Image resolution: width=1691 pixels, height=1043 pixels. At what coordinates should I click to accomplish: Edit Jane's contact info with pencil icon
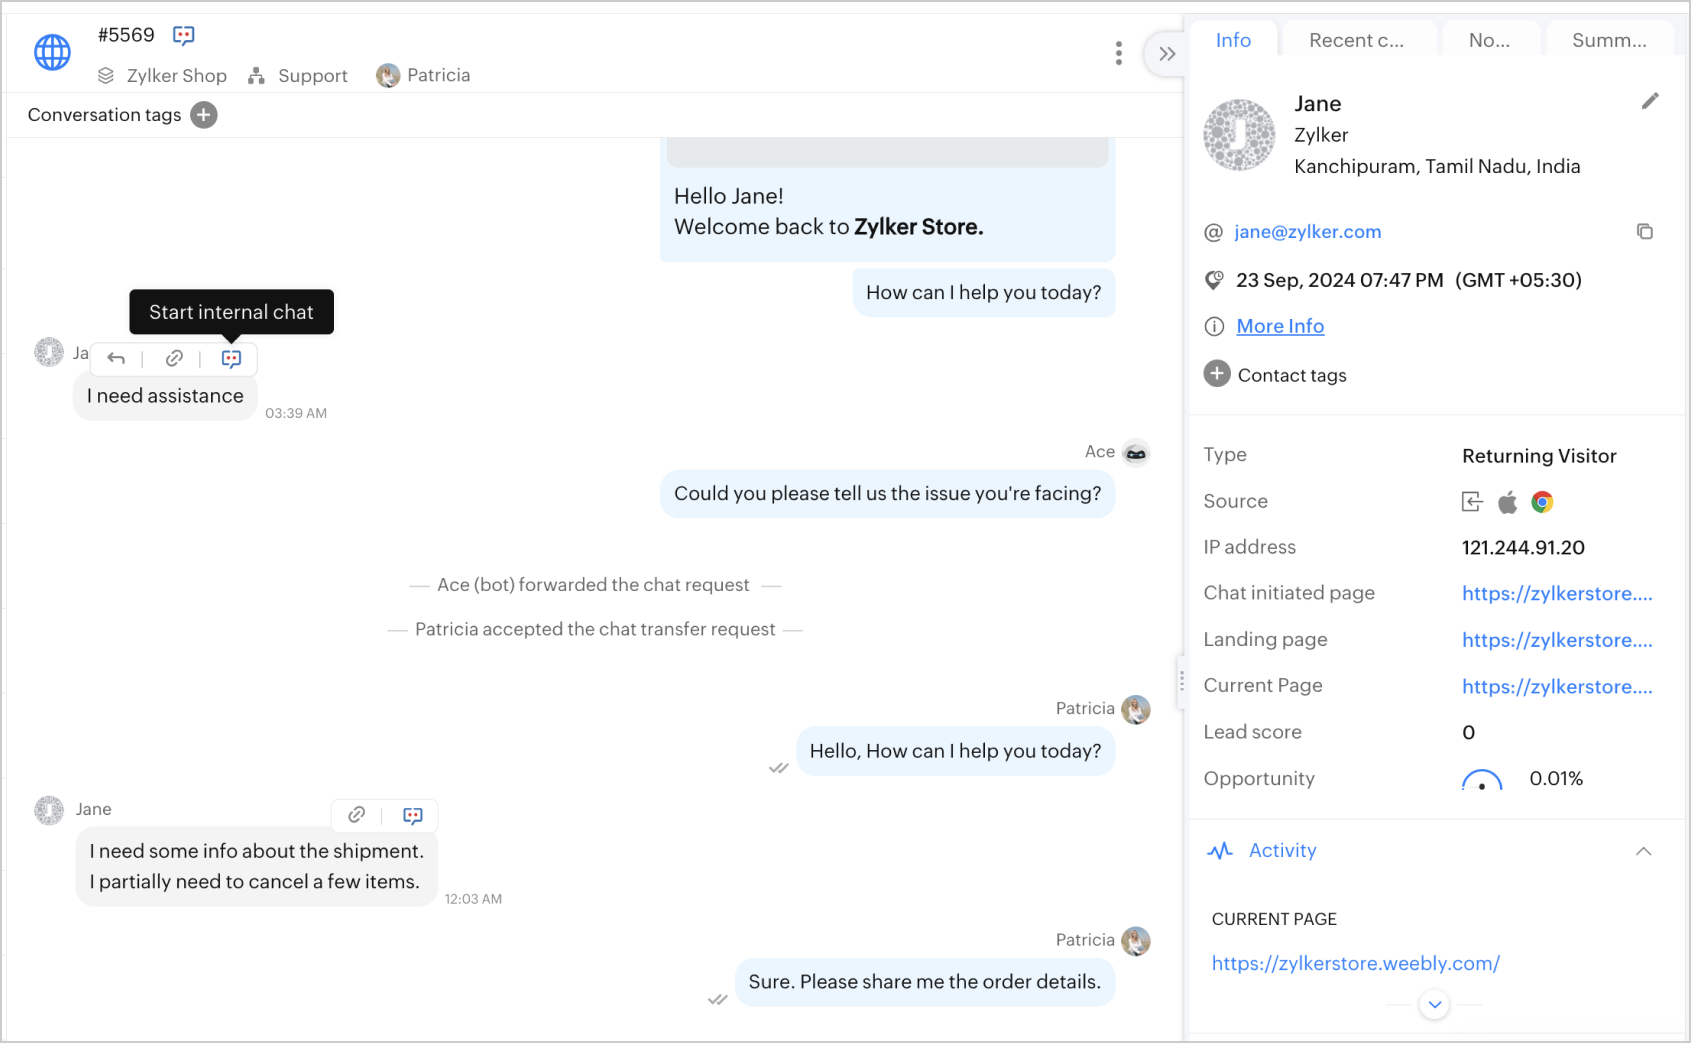1649,101
